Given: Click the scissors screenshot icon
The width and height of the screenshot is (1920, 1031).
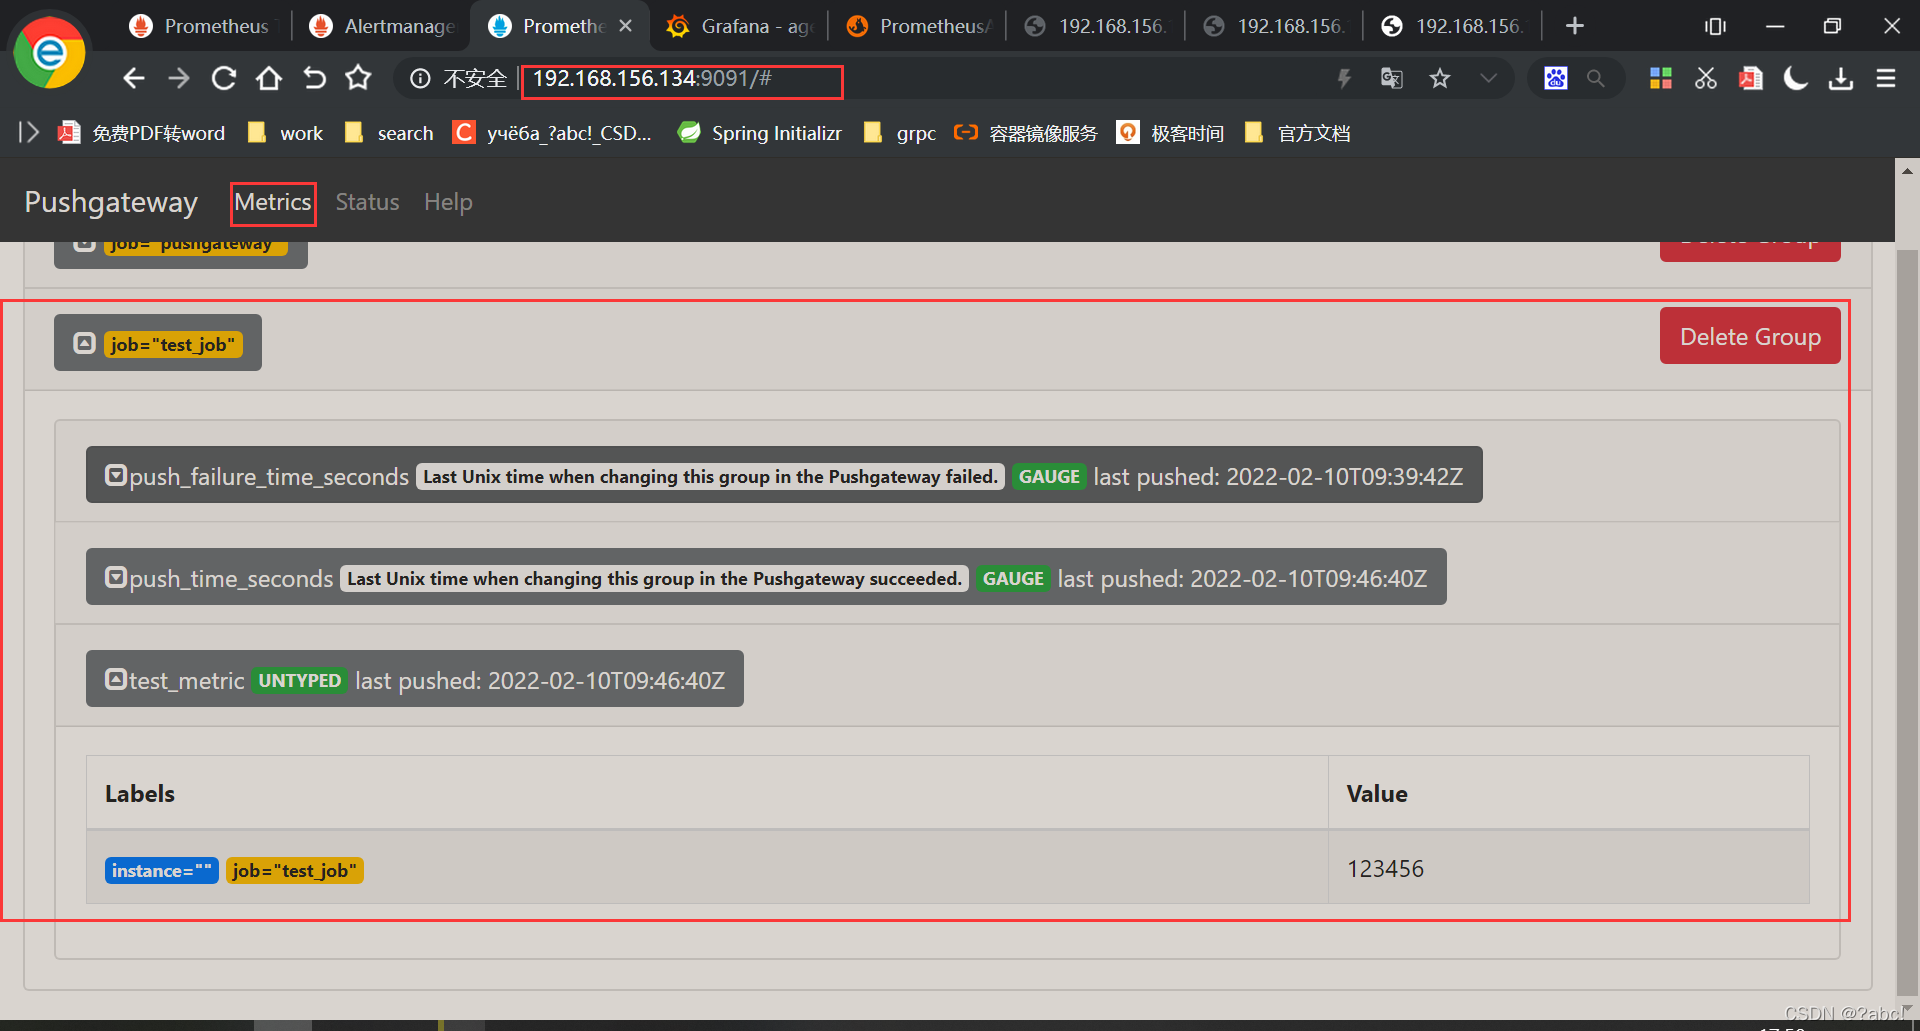Looking at the screenshot, I should [x=1706, y=78].
